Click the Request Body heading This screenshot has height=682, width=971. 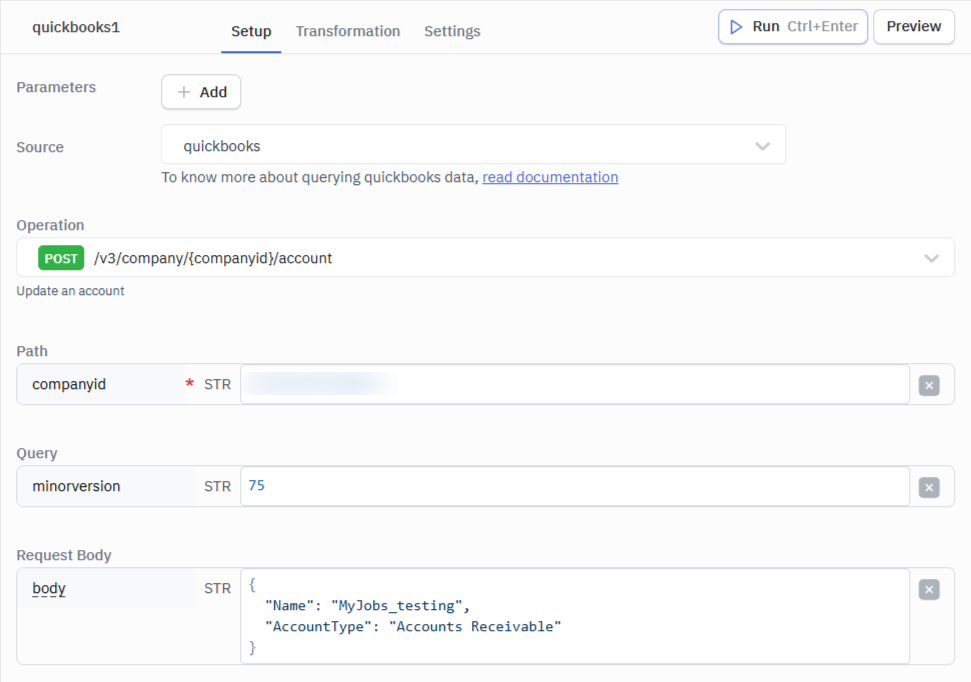click(64, 555)
